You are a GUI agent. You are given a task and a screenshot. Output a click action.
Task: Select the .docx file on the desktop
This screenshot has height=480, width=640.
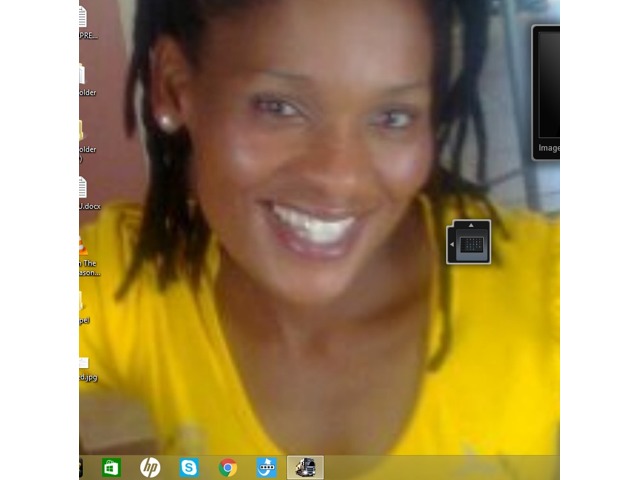pos(83,188)
